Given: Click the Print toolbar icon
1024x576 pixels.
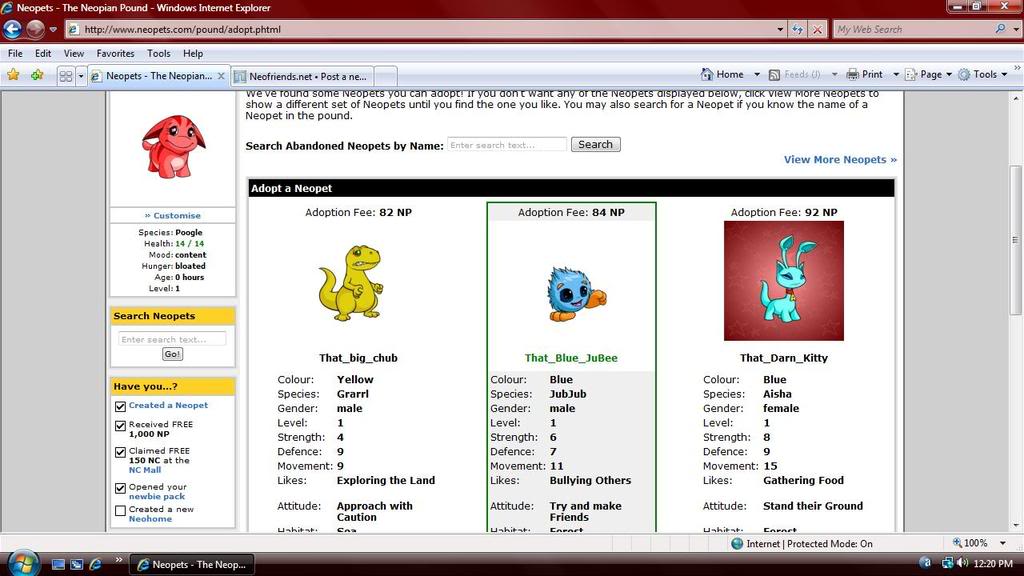Looking at the screenshot, I should (865, 74).
